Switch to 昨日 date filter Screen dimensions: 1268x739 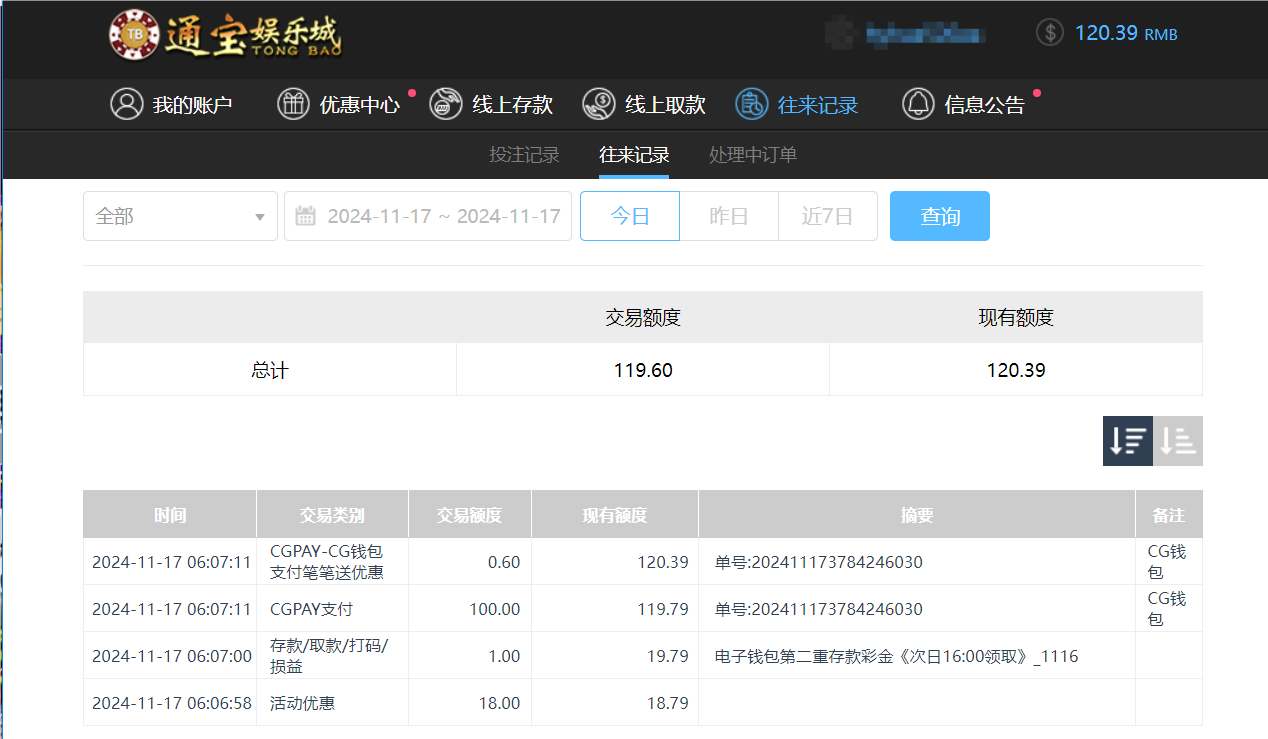click(x=728, y=215)
